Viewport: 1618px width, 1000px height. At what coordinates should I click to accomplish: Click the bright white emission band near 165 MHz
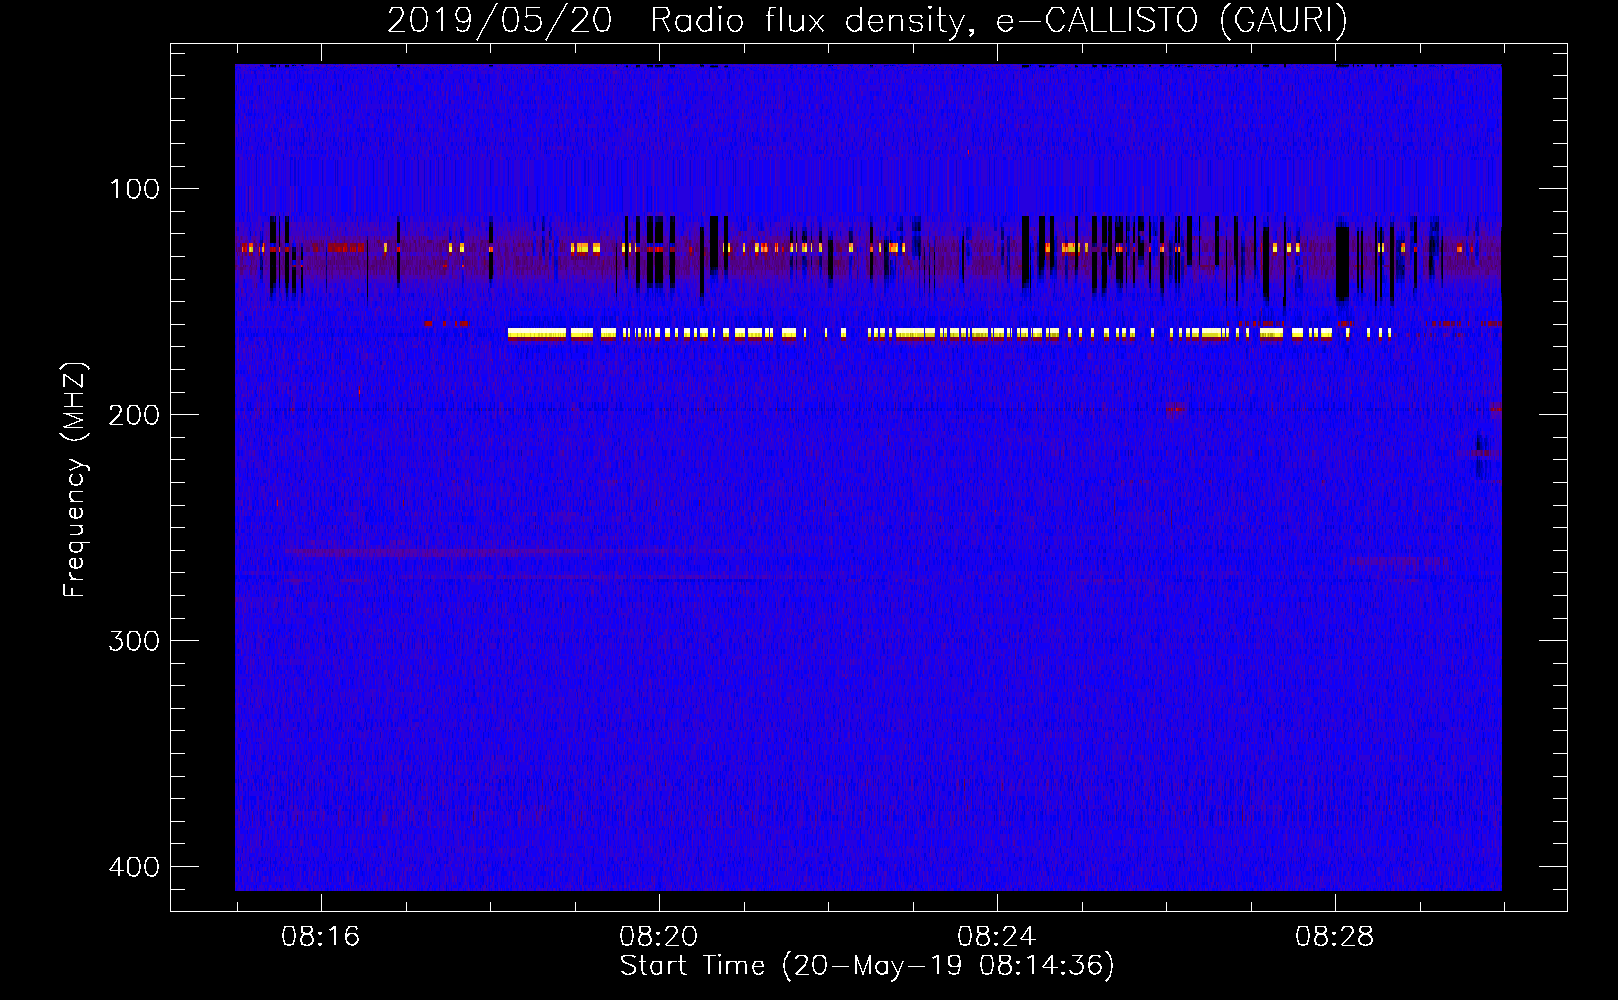click(x=950, y=334)
